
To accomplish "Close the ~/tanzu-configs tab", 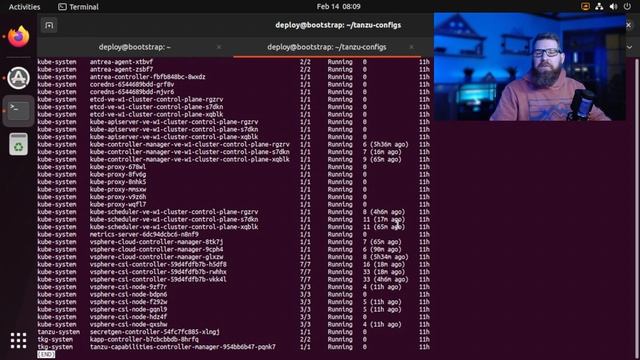I will coord(411,47).
